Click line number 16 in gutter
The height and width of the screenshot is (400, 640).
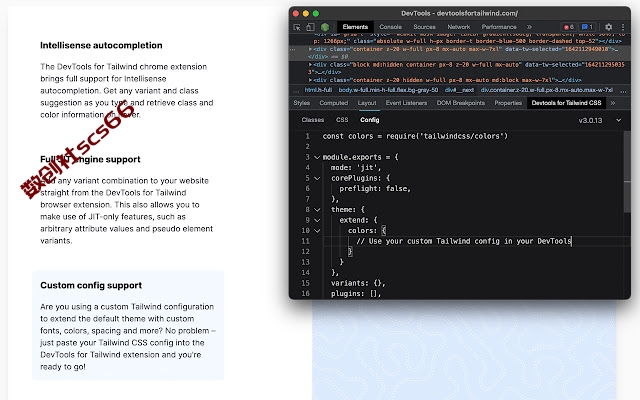[x=305, y=294]
